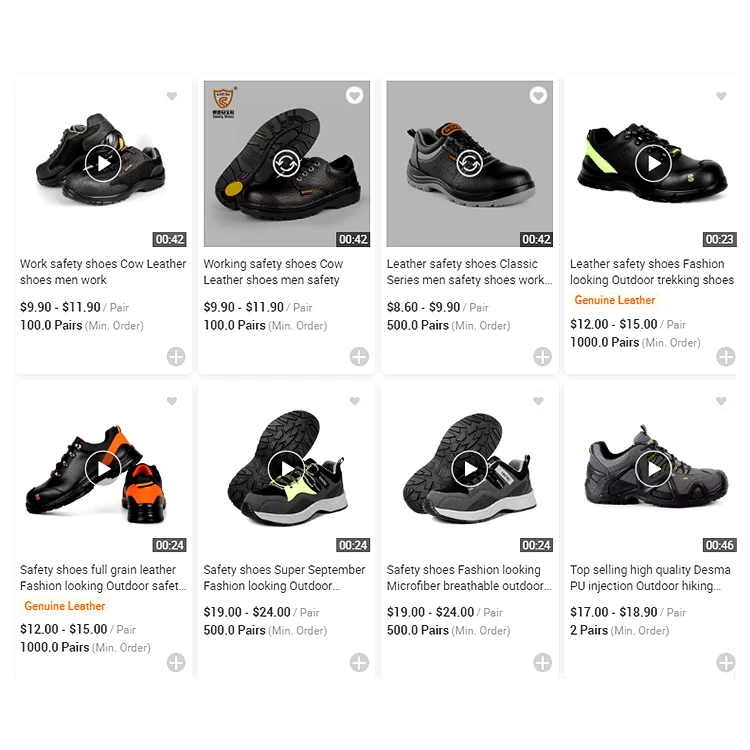The height and width of the screenshot is (750, 750).
Task: Play video for Work safety shoes Cow Leather
Action: click(x=103, y=164)
